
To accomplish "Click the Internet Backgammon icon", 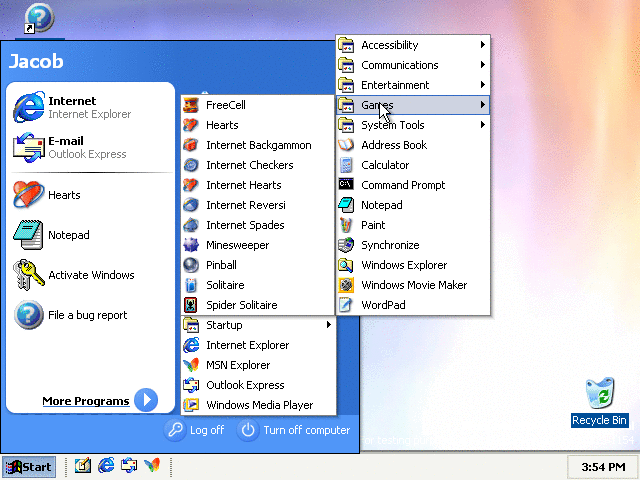I will [x=191, y=145].
